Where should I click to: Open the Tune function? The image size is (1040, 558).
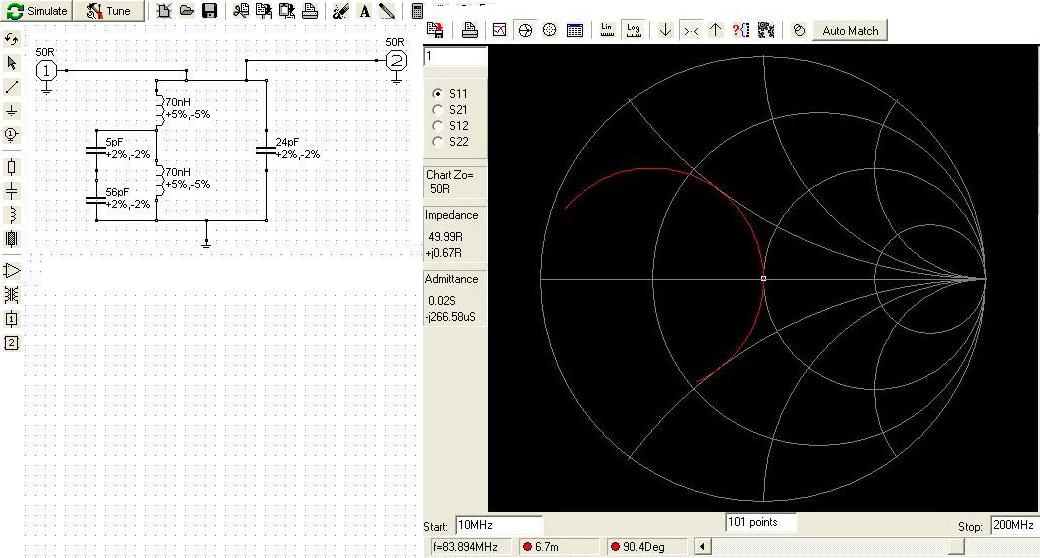(x=109, y=11)
